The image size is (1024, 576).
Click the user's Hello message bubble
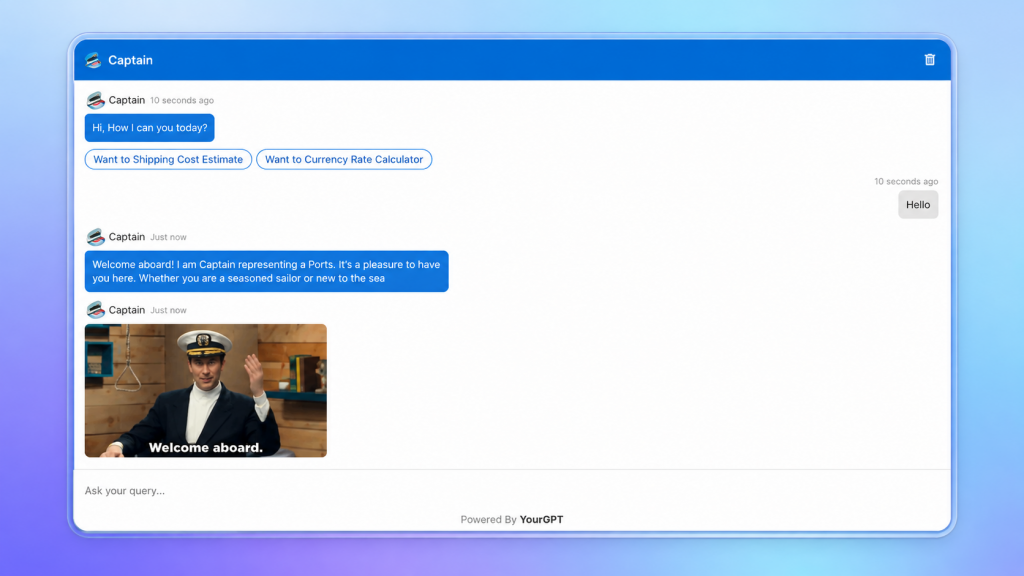tap(918, 204)
